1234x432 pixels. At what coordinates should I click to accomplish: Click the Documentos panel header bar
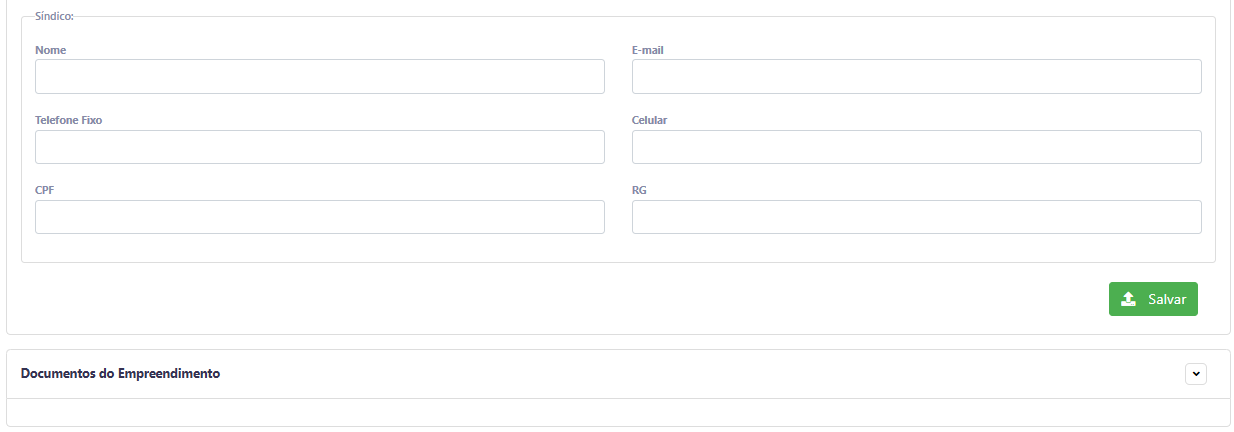pyautogui.click(x=700, y=374)
